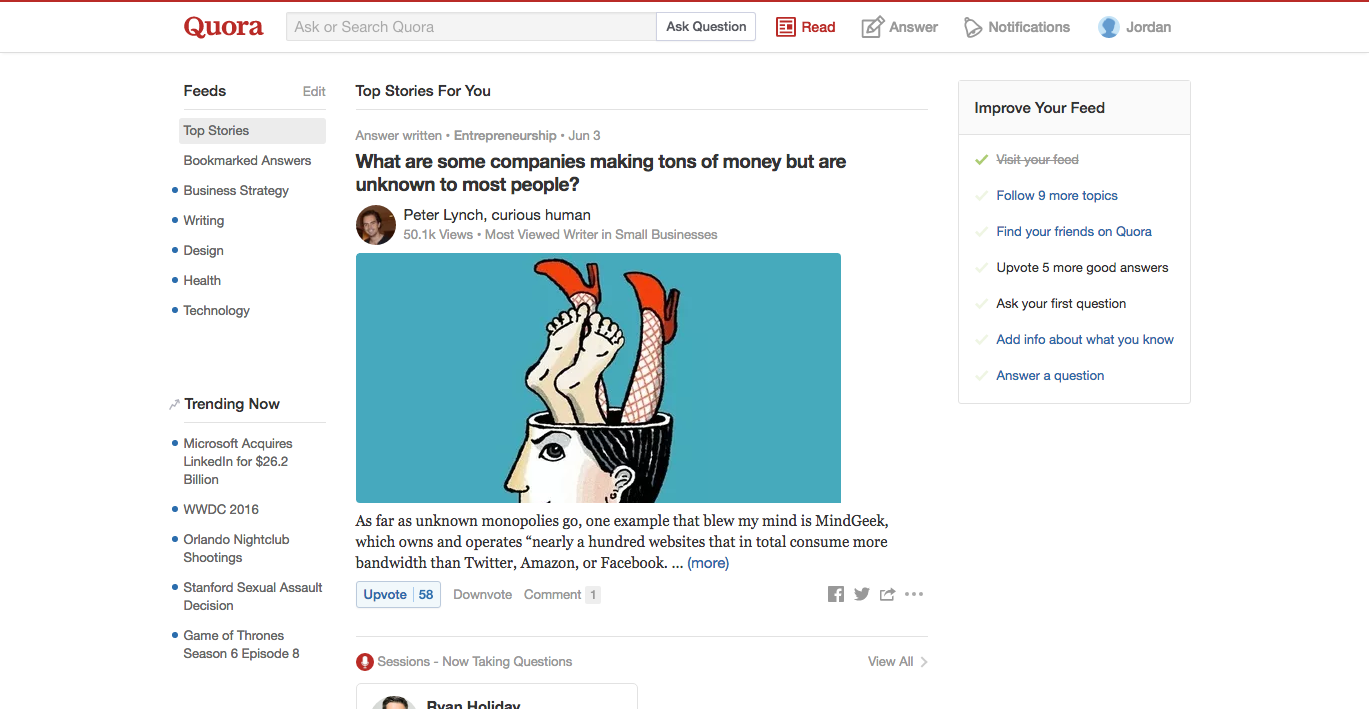Open the answer's illustration image
The width and height of the screenshot is (1369, 709).
tap(598, 378)
